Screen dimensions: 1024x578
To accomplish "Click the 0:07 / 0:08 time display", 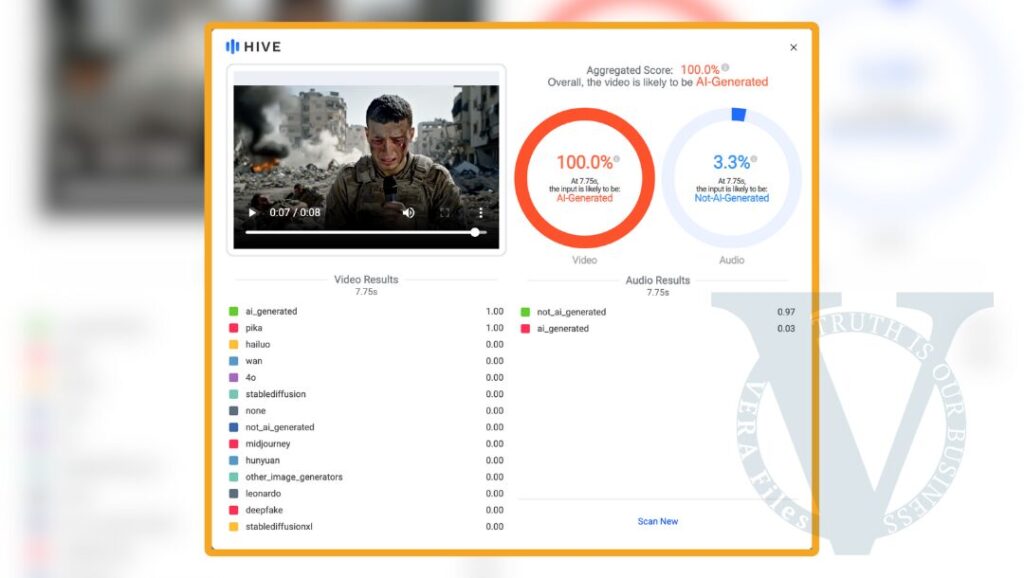I will point(295,212).
